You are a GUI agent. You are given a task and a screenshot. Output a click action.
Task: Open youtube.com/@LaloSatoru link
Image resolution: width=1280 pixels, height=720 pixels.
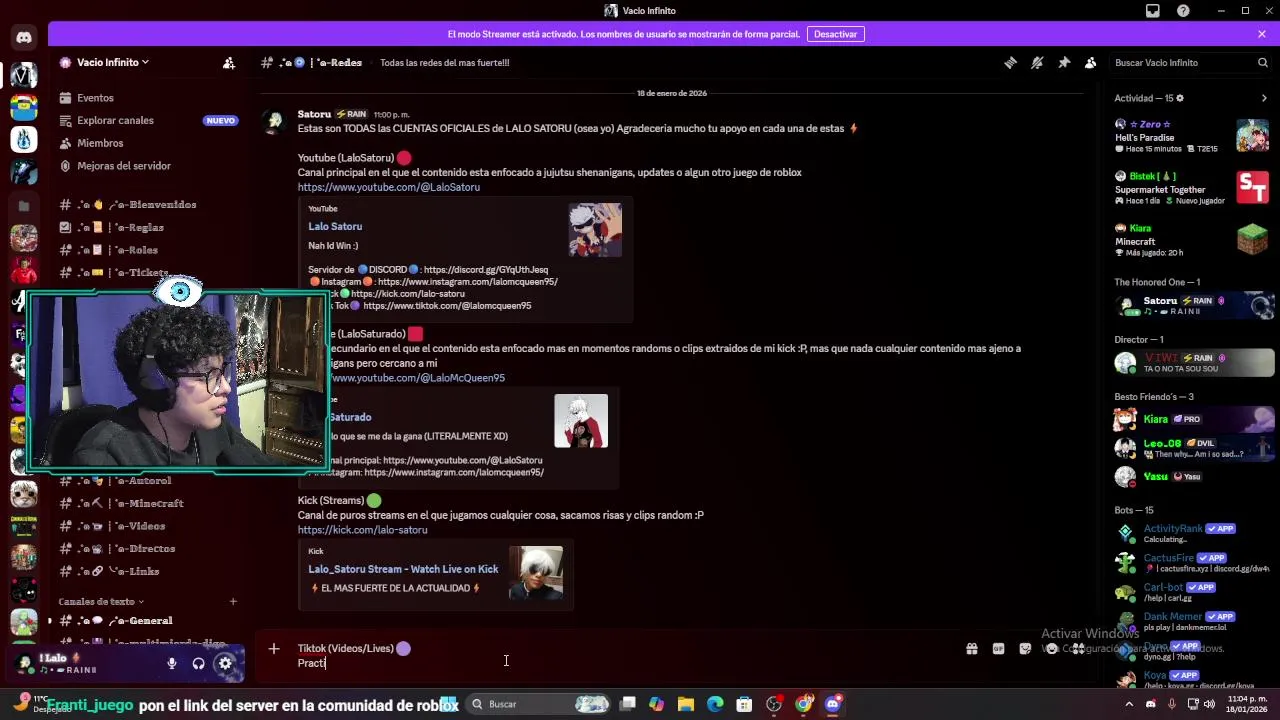pyautogui.click(x=388, y=187)
